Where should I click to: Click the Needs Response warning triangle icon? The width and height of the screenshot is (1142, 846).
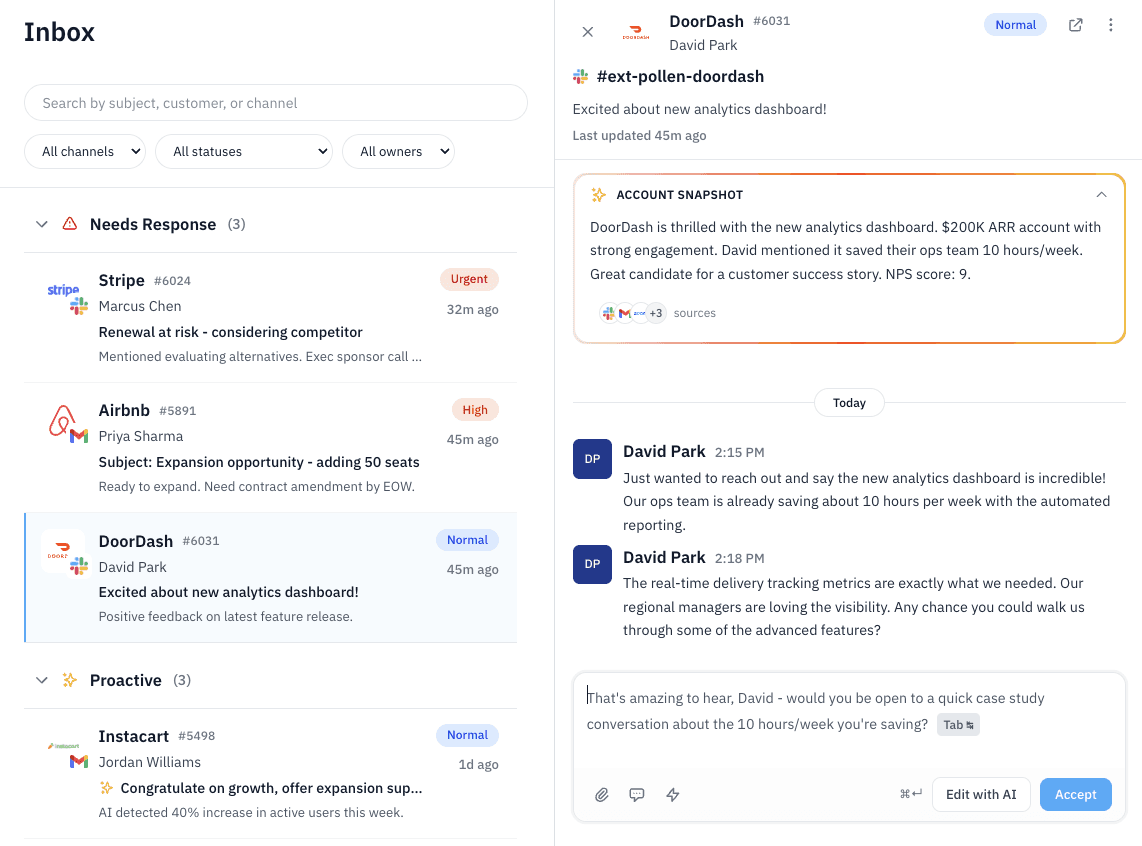point(70,224)
